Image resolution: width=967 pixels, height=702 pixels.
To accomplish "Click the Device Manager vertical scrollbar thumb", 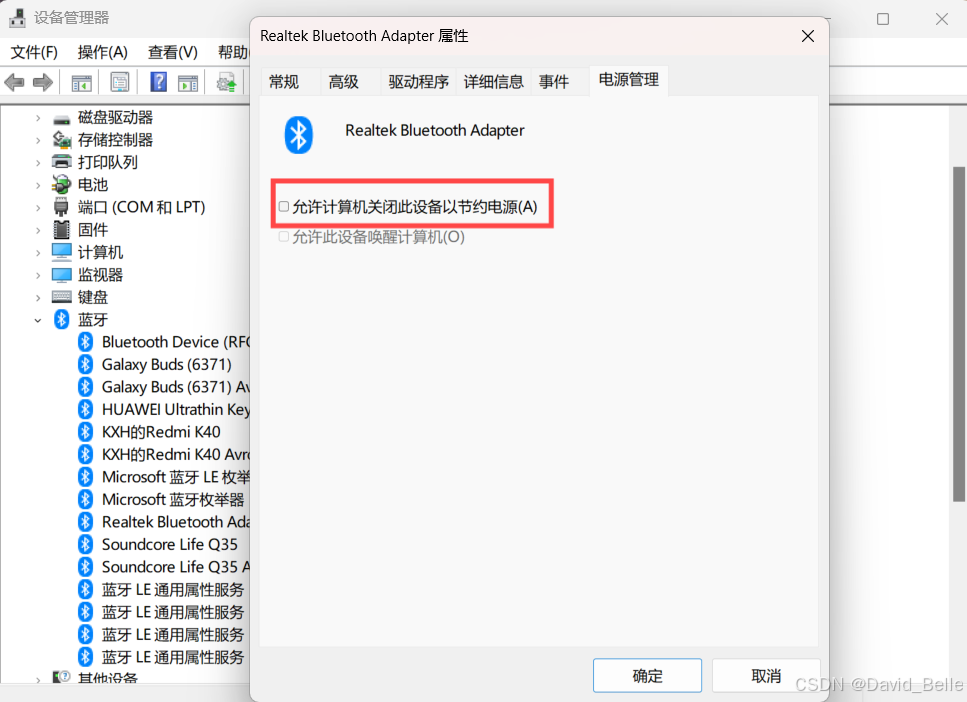I will pyautogui.click(x=958, y=334).
